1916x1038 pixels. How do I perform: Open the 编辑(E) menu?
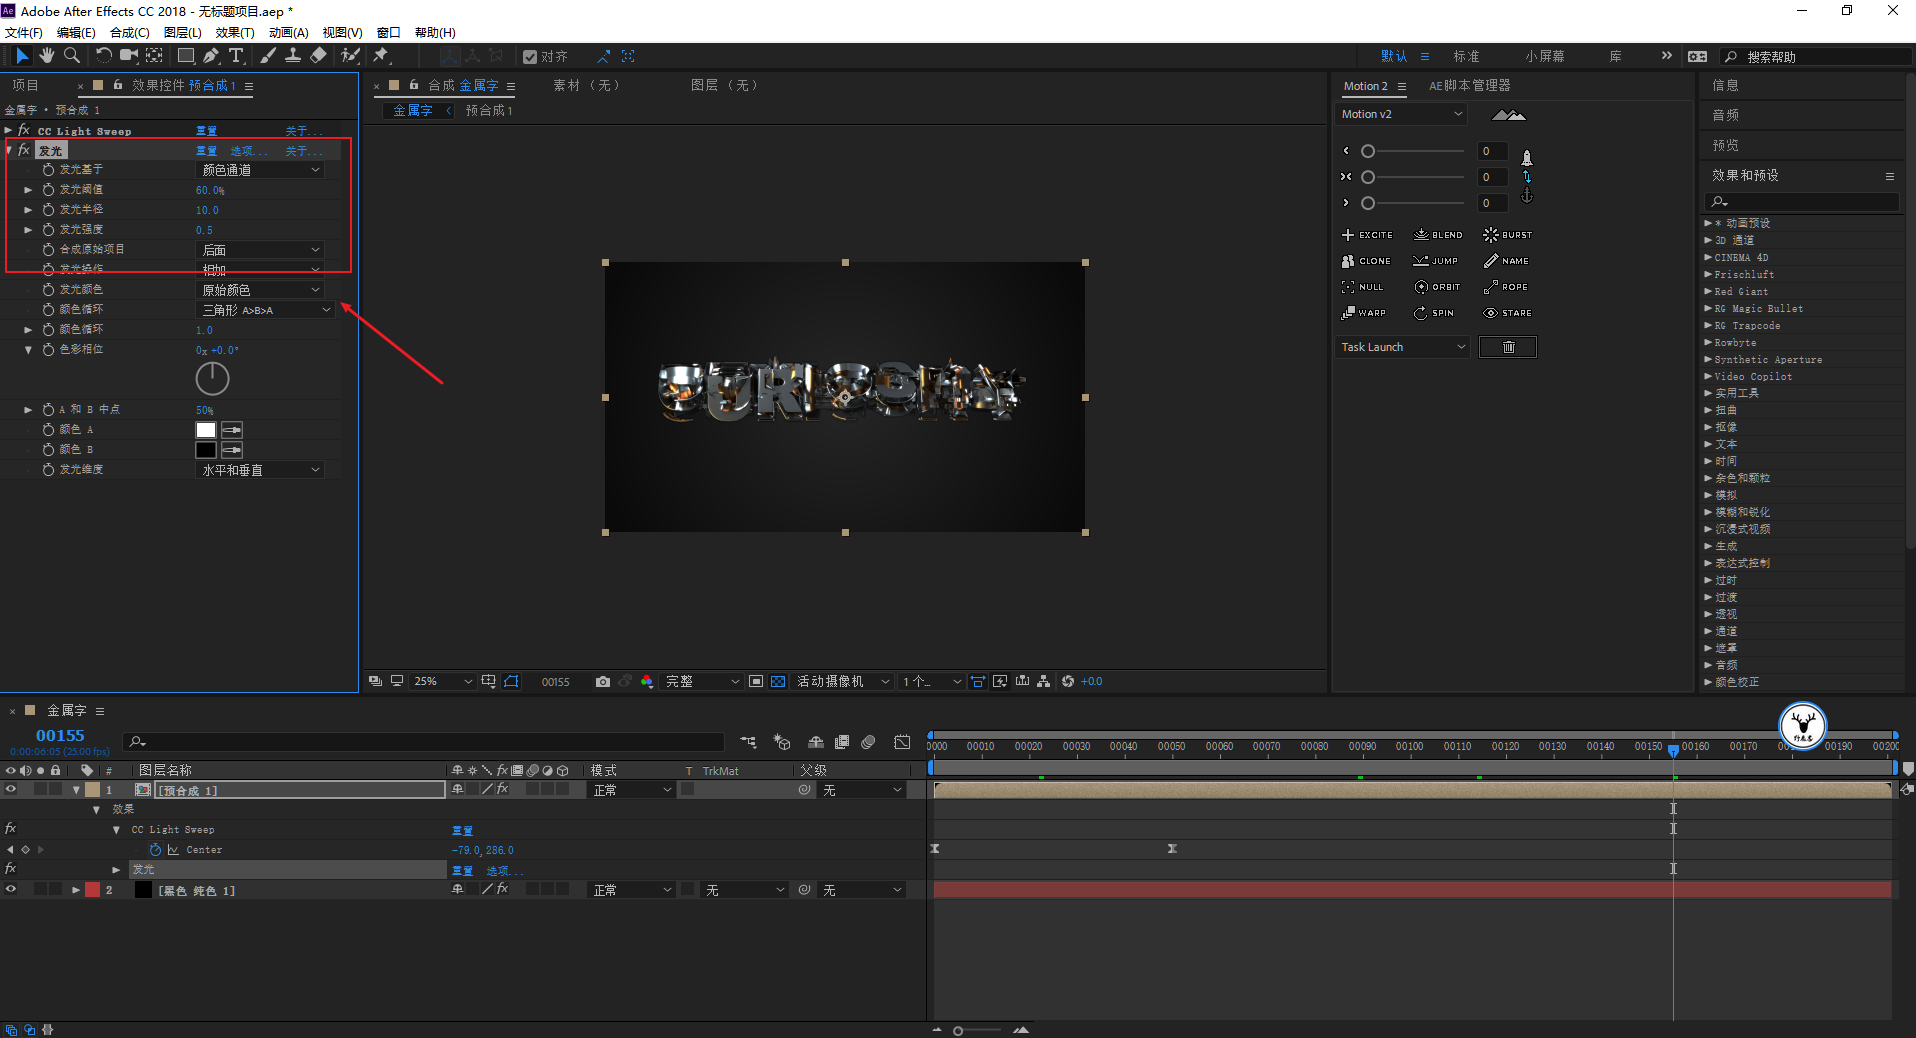click(x=76, y=33)
